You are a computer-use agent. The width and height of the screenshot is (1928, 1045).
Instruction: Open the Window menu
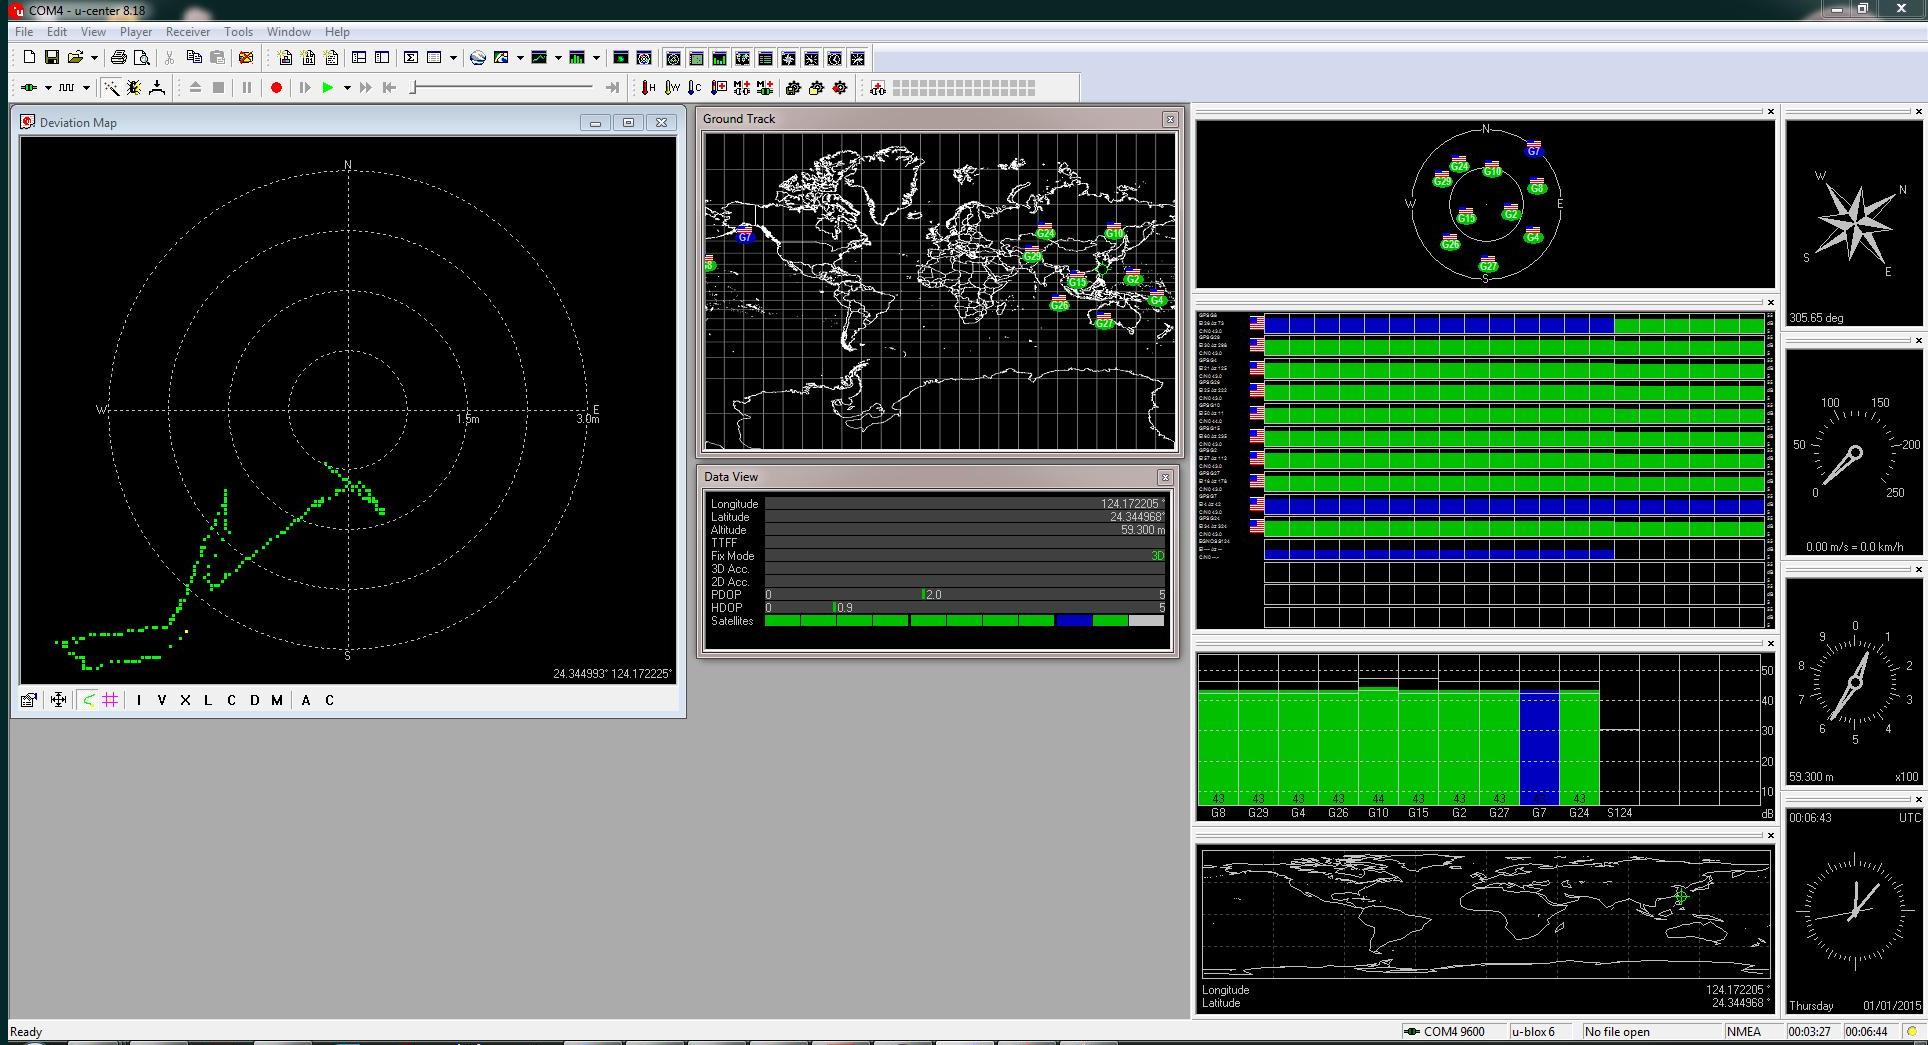tap(289, 32)
